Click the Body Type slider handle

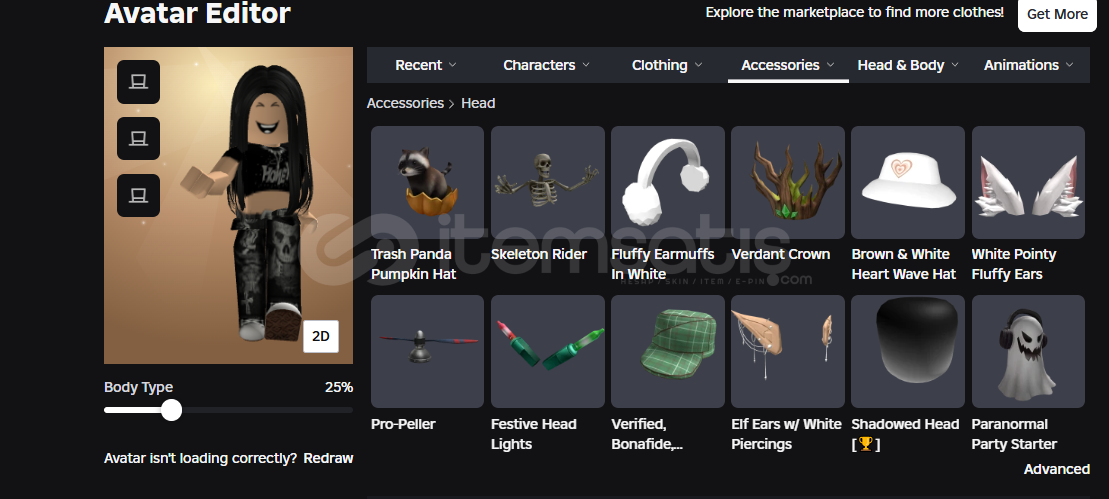coord(171,410)
